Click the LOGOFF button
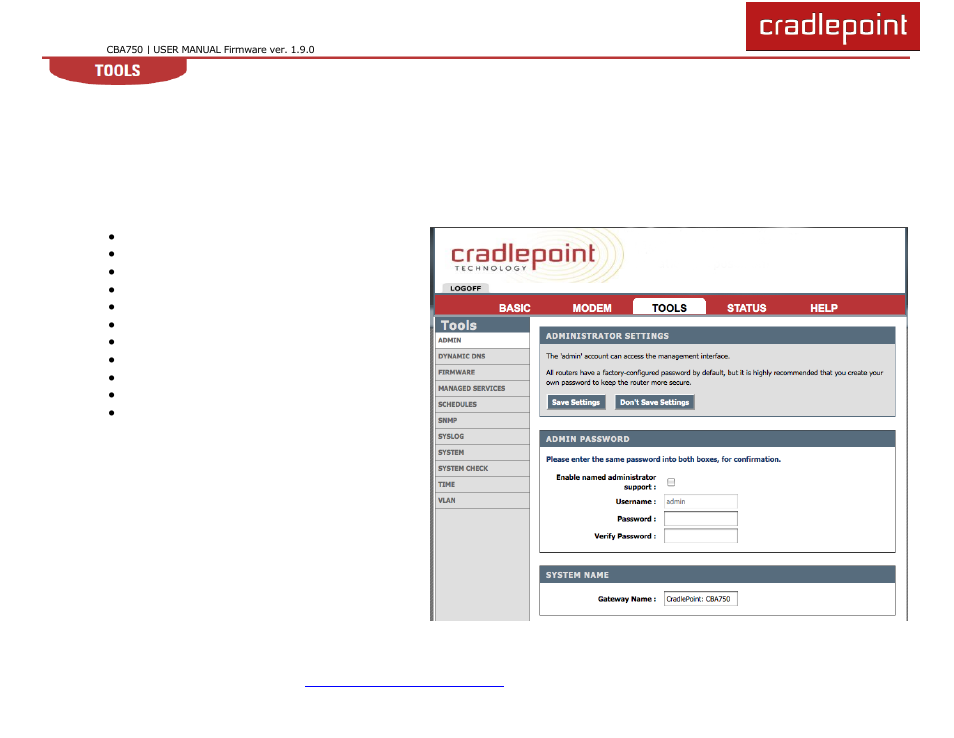 coord(465,288)
